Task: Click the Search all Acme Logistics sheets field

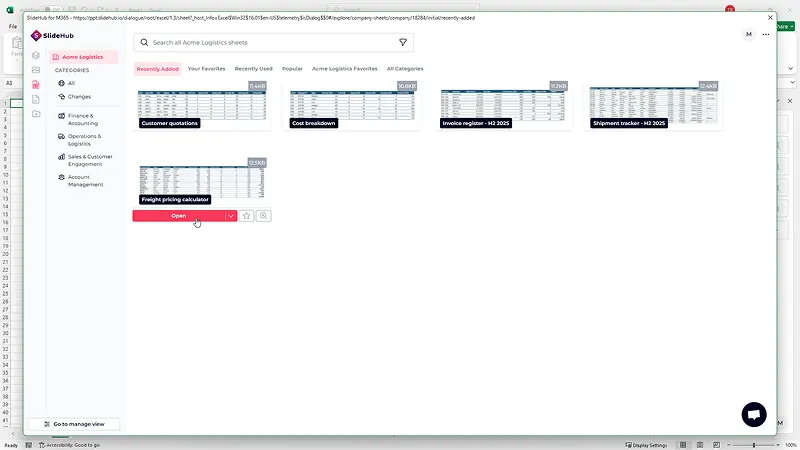Action: tap(273, 42)
